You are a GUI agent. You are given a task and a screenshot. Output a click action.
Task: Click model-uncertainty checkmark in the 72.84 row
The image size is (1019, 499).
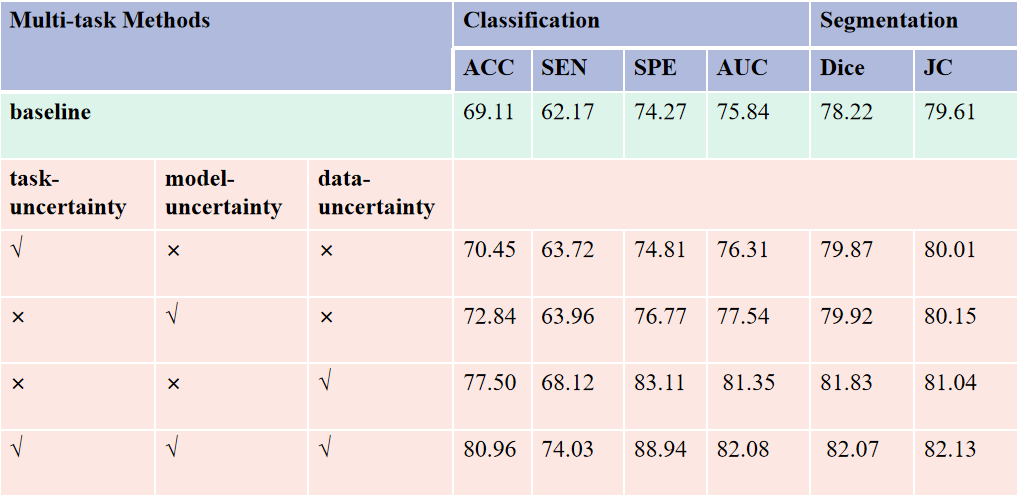point(173,315)
